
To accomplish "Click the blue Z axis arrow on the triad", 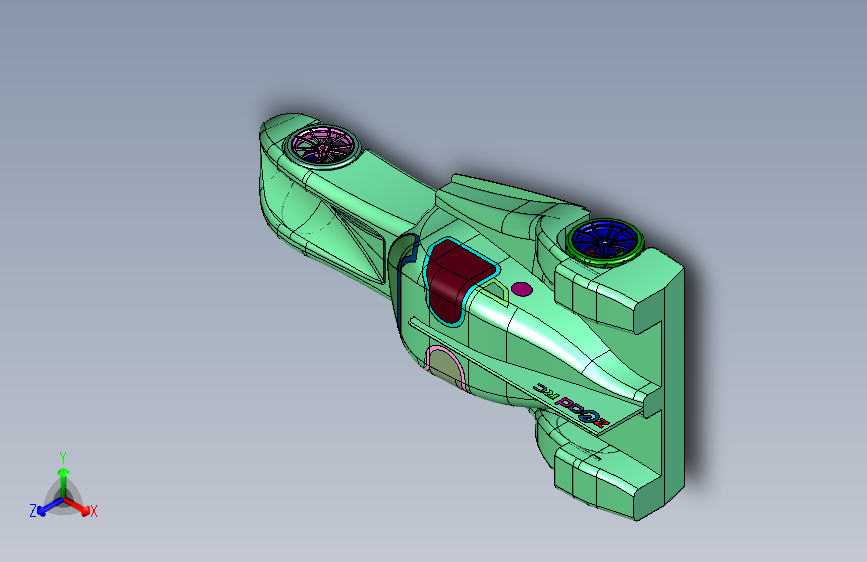I will coord(50,507).
